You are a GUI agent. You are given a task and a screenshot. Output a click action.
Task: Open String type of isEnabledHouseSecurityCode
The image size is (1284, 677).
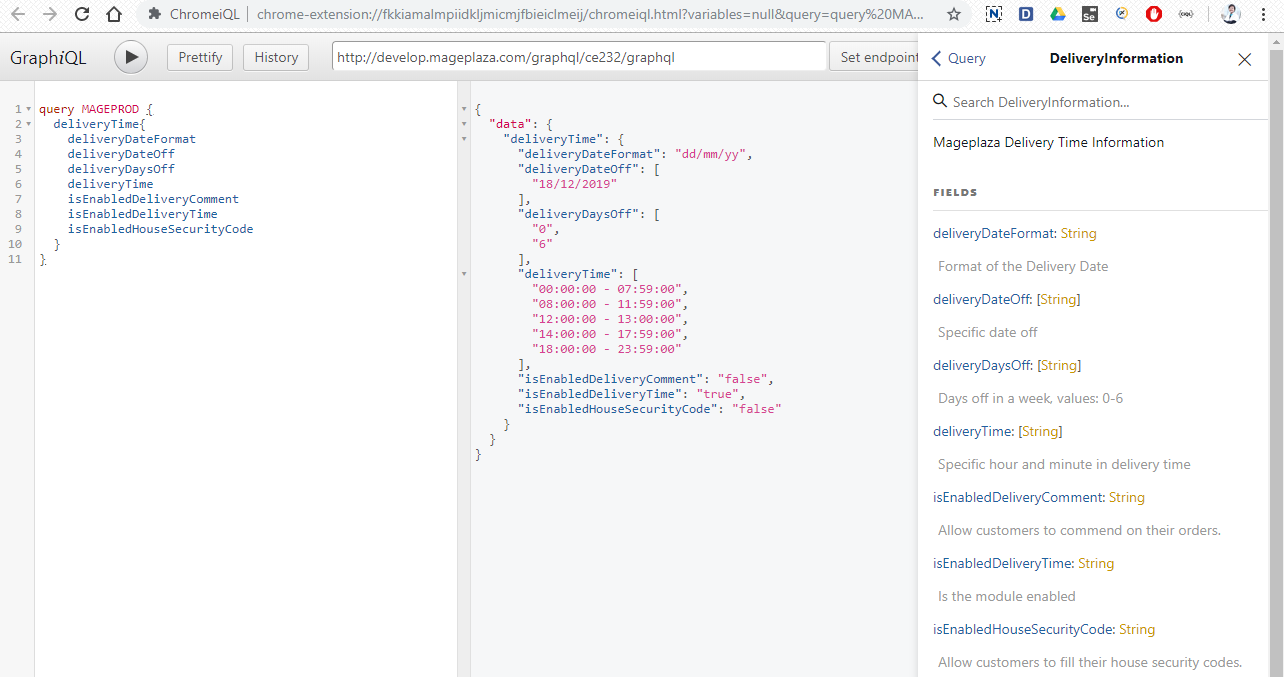tap(1137, 629)
